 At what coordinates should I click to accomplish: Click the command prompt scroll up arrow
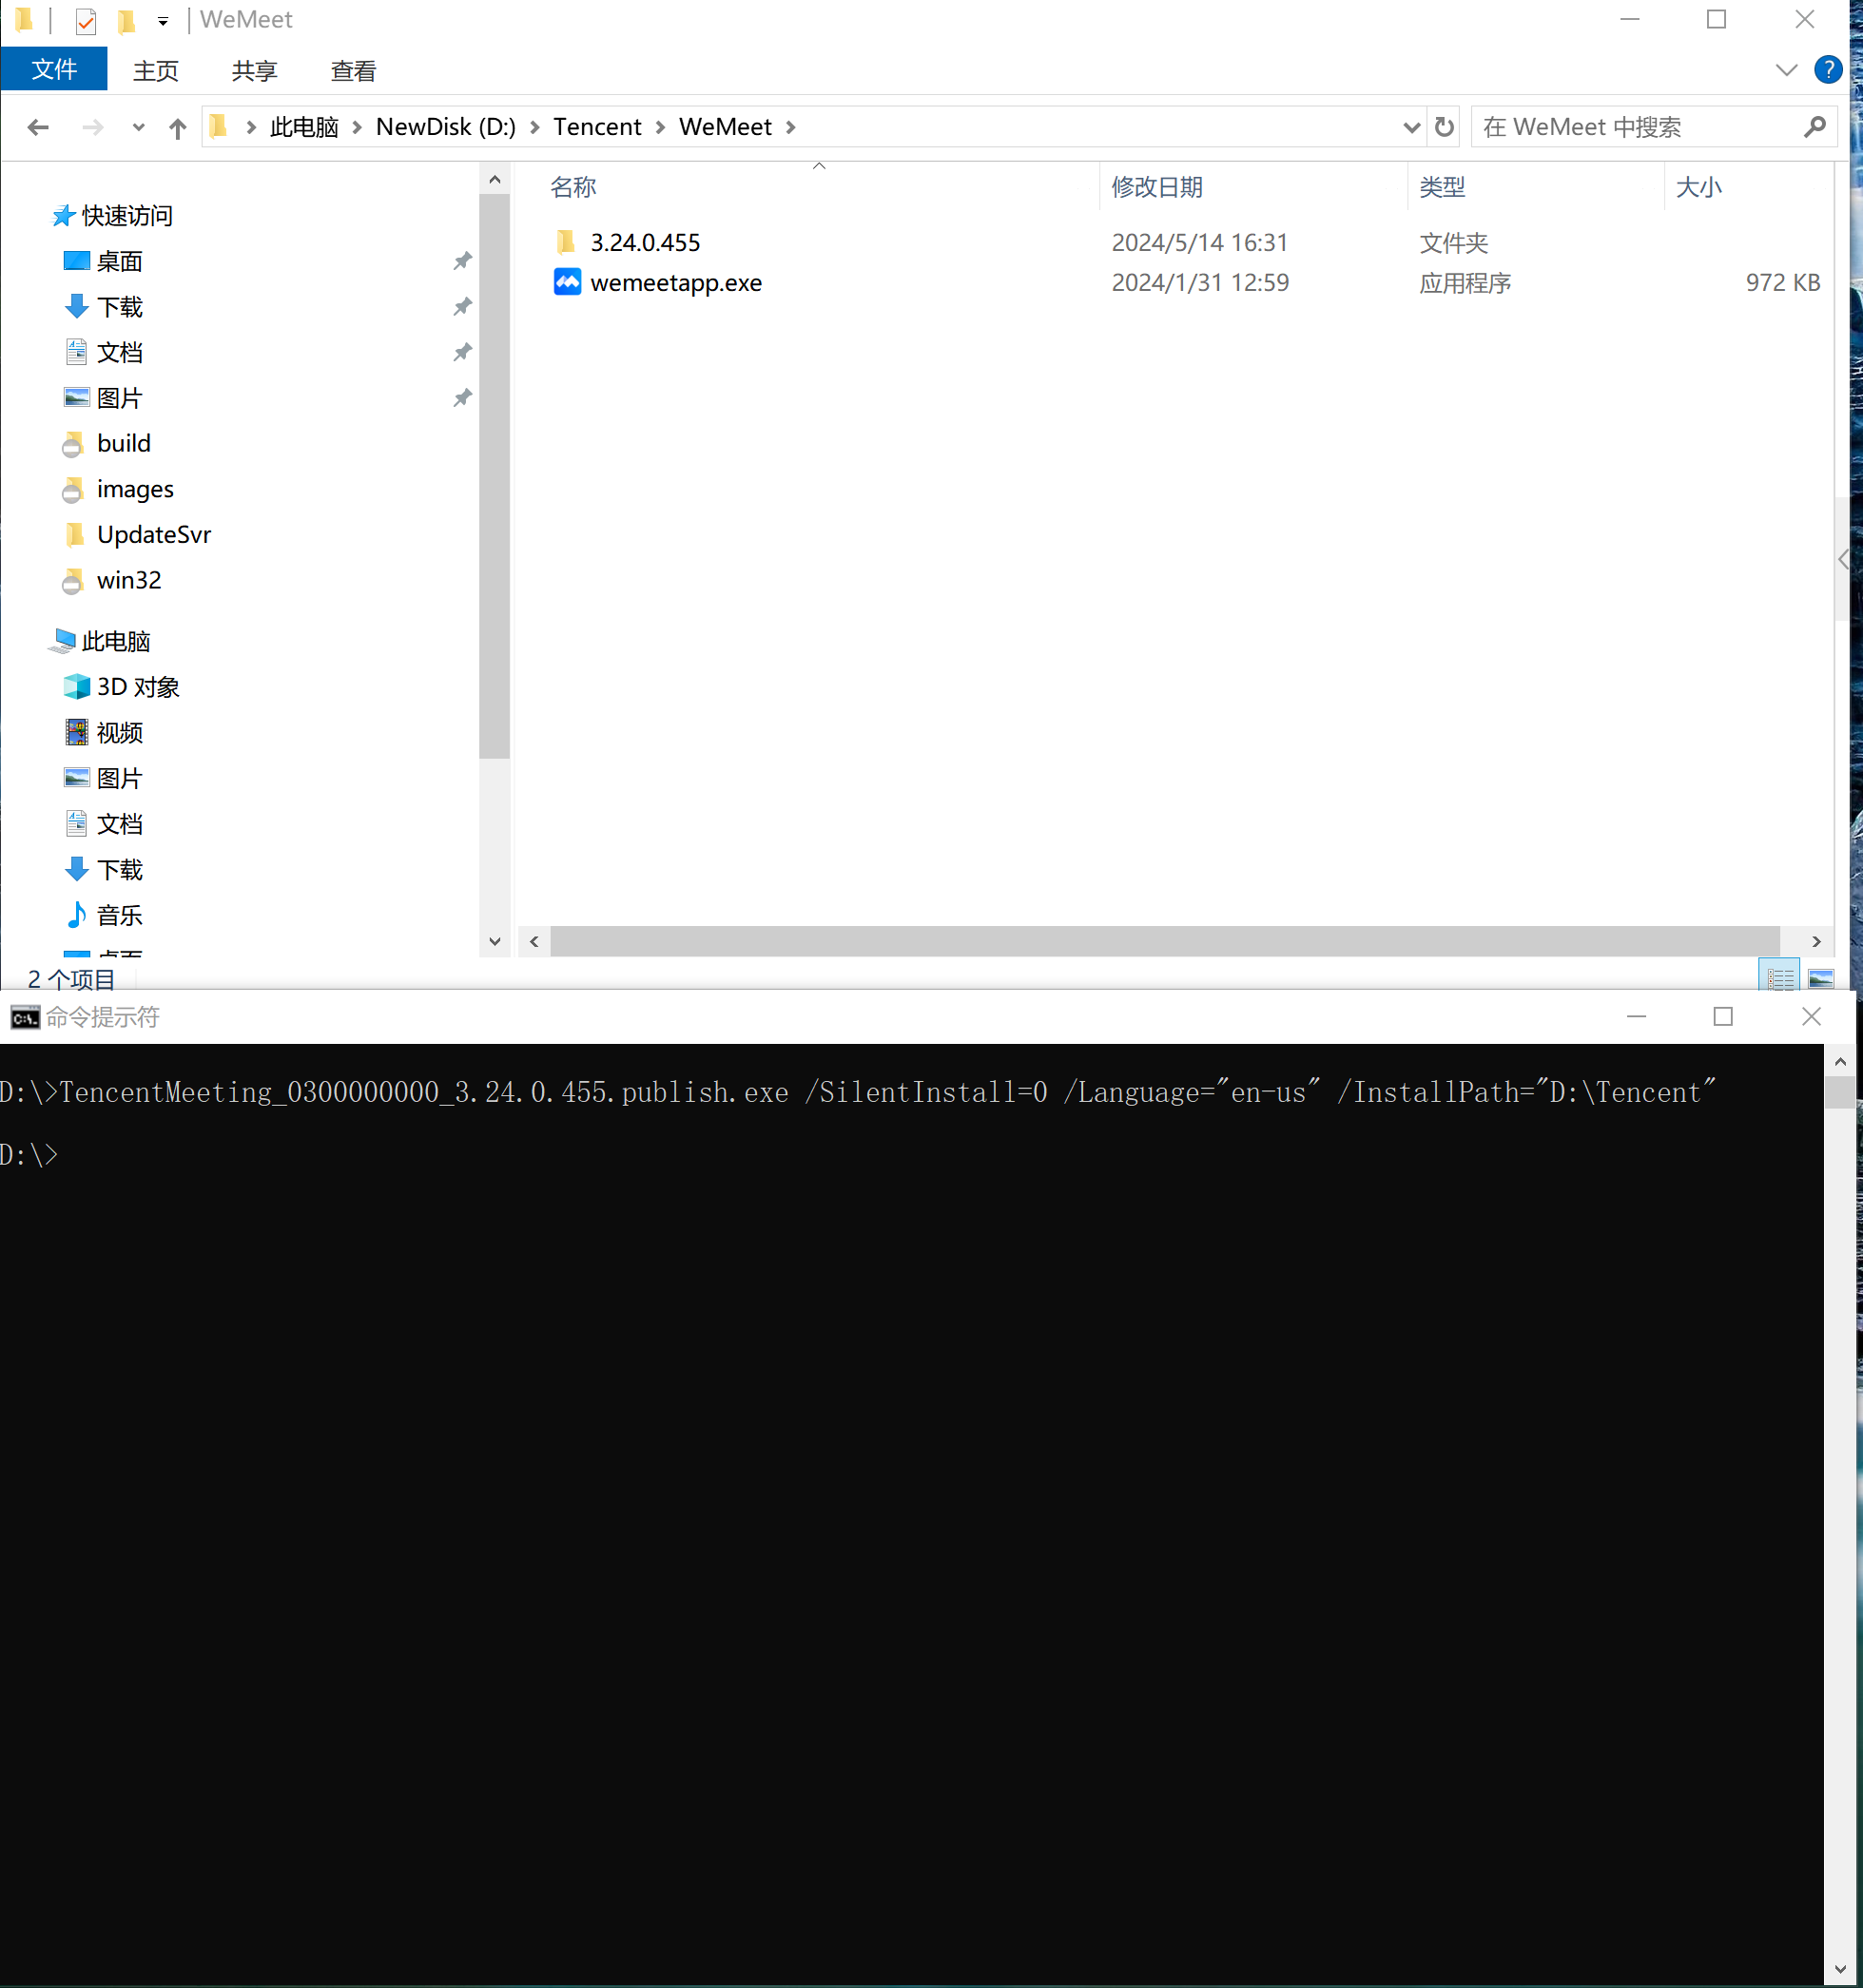pyautogui.click(x=1841, y=1061)
